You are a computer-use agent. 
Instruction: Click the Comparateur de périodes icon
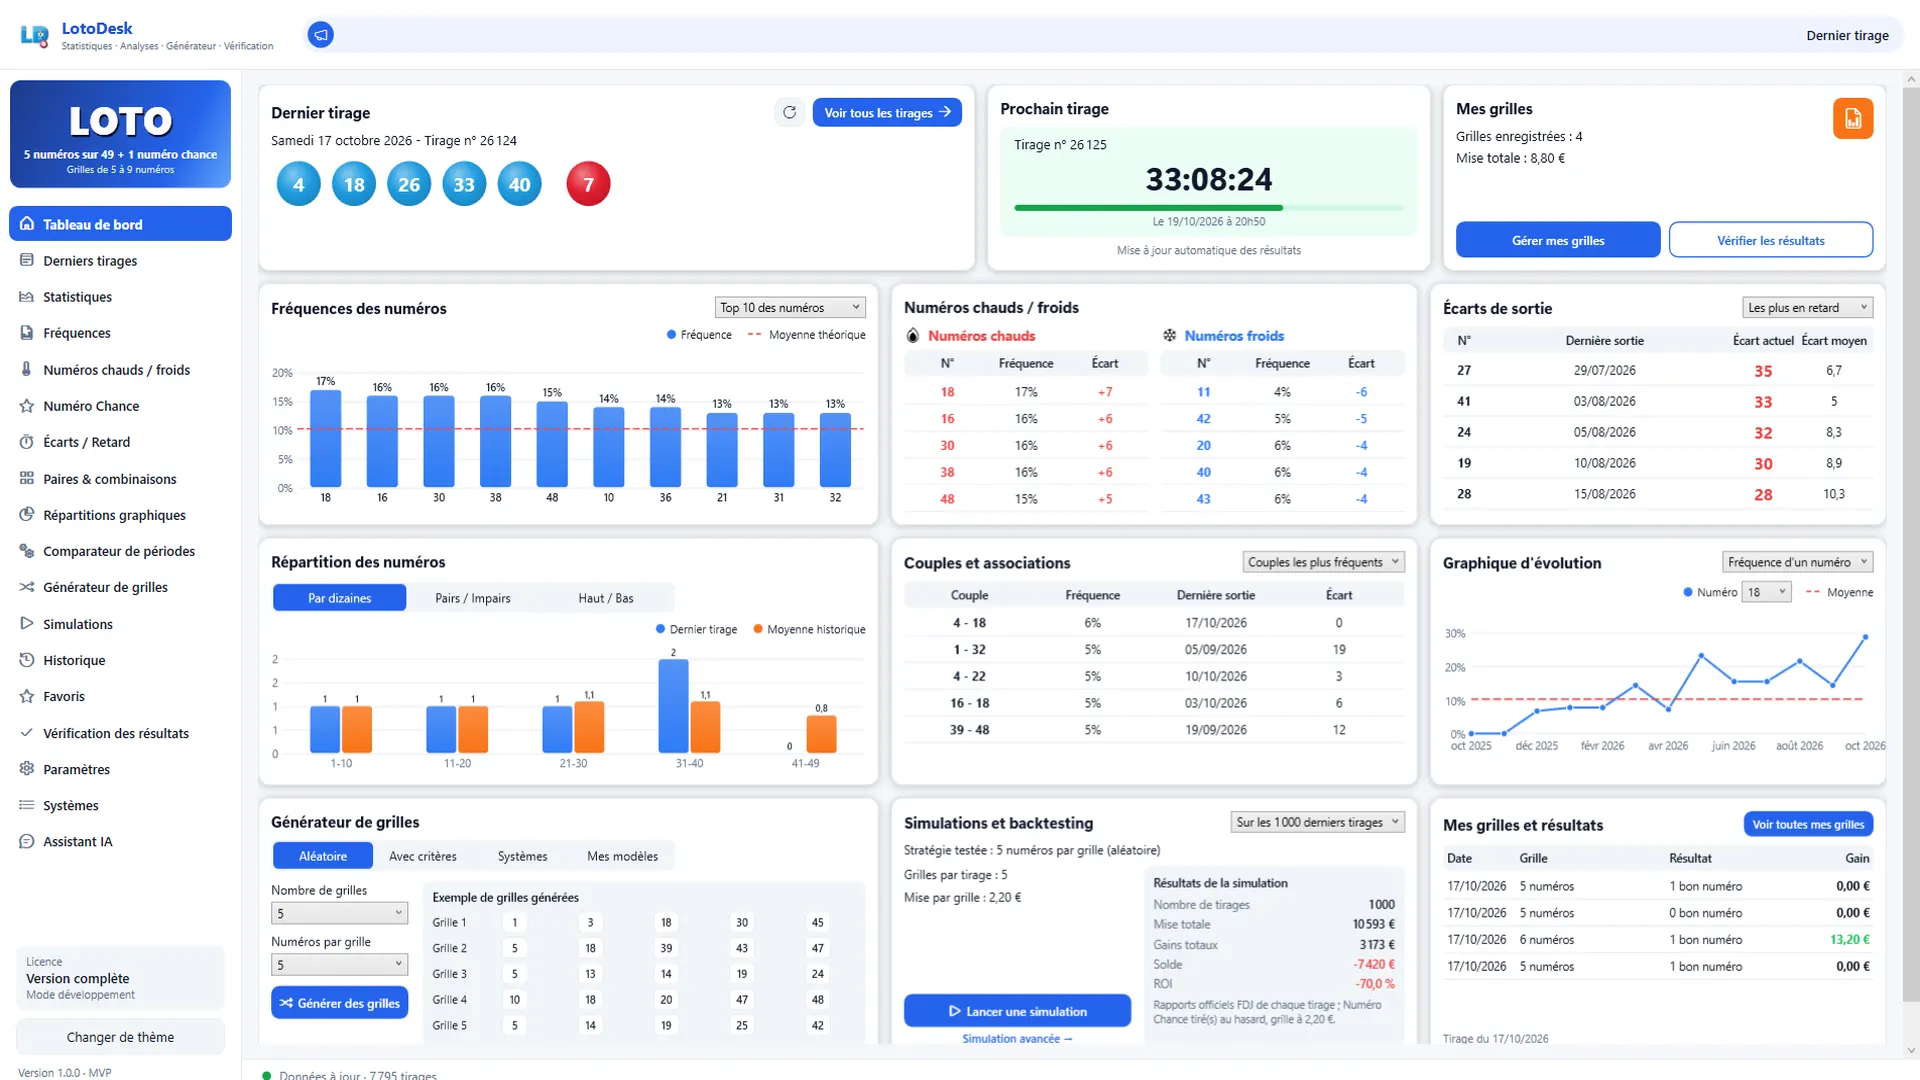click(27, 551)
